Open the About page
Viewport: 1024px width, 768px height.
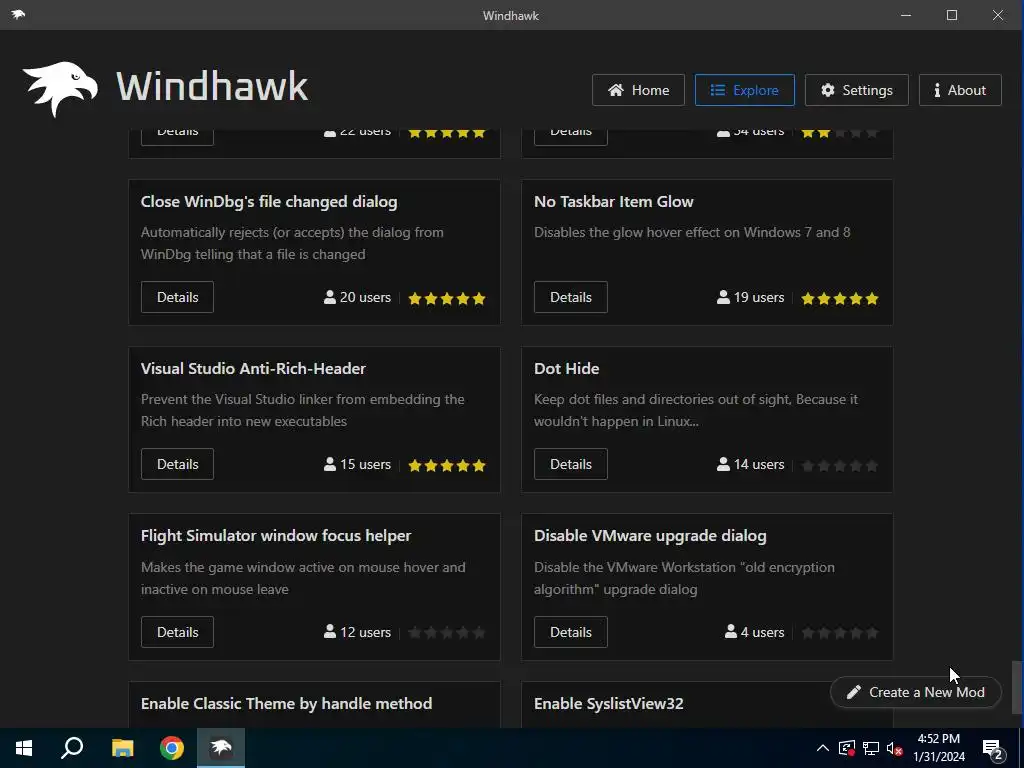pos(960,90)
